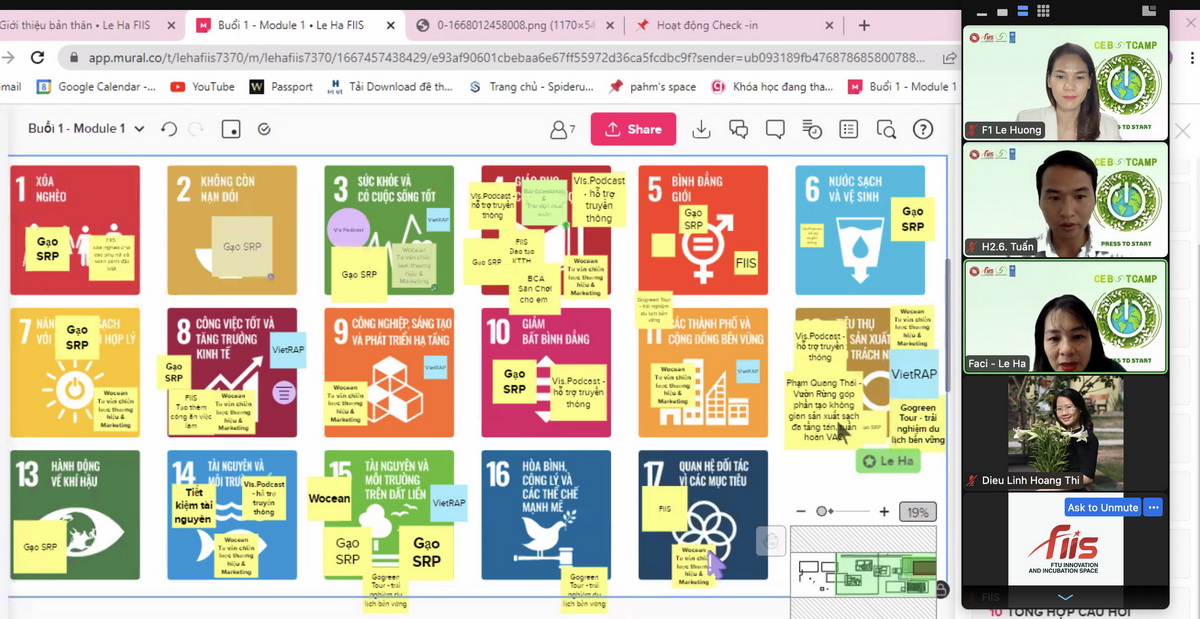Screen dimensions: 1200x619
Task: Click the green Le Ha collaborator cursor label
Action: click(x=888, y=461)
